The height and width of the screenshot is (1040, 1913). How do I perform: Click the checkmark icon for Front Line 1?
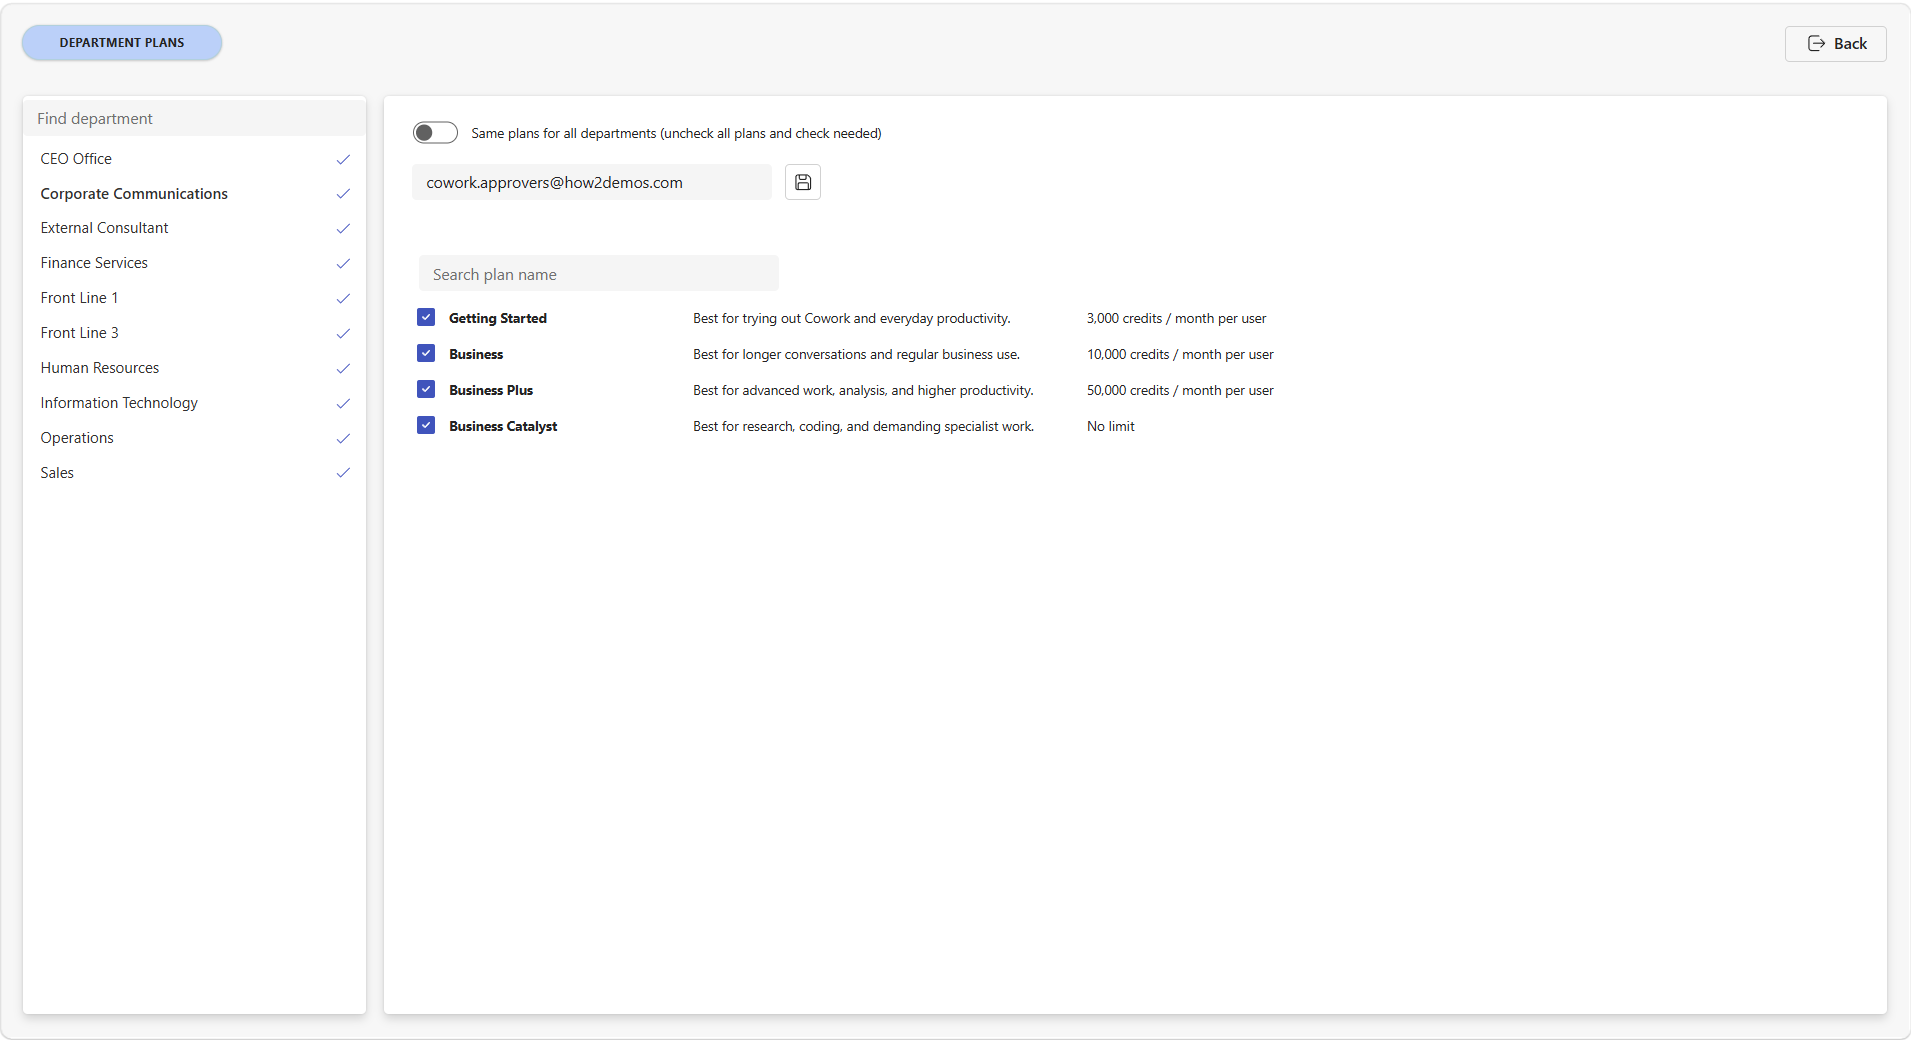point(343,299)
